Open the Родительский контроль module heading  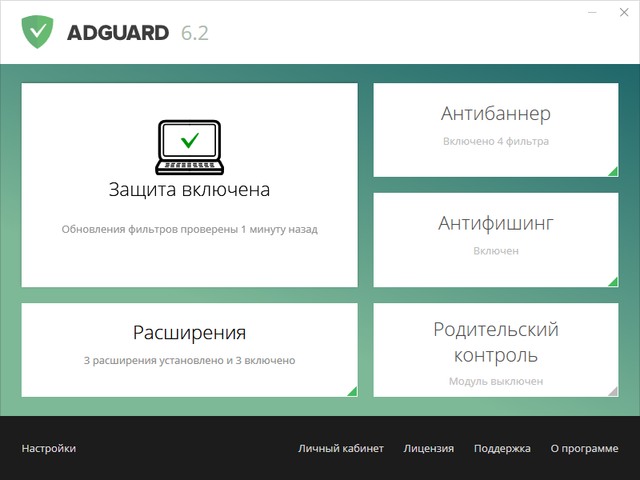[x=495, y=342]
